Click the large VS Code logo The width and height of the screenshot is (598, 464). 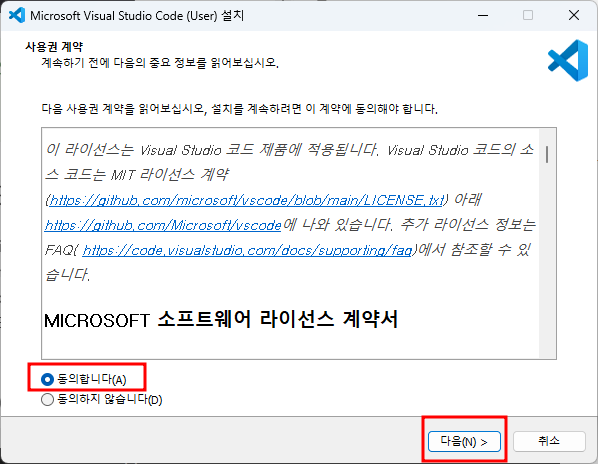568,60
